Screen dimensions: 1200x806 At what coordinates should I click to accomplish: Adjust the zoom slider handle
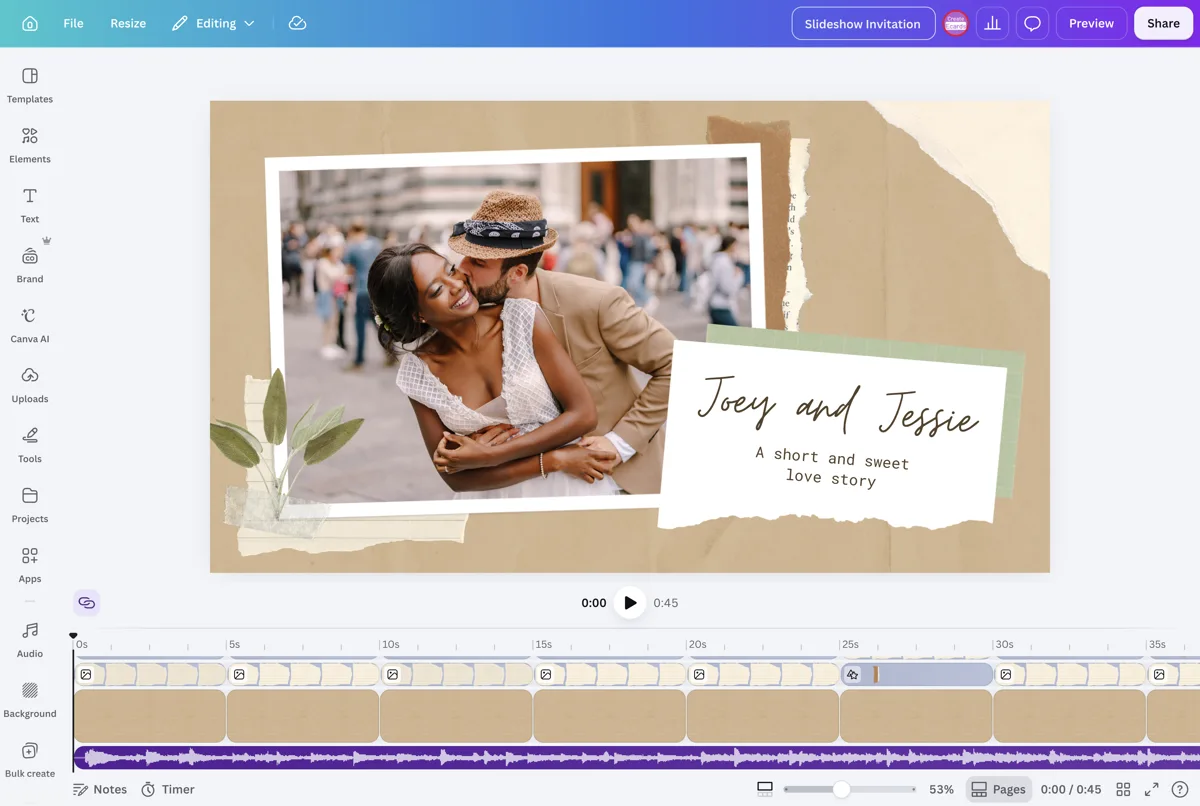click(x=841, y=789)
